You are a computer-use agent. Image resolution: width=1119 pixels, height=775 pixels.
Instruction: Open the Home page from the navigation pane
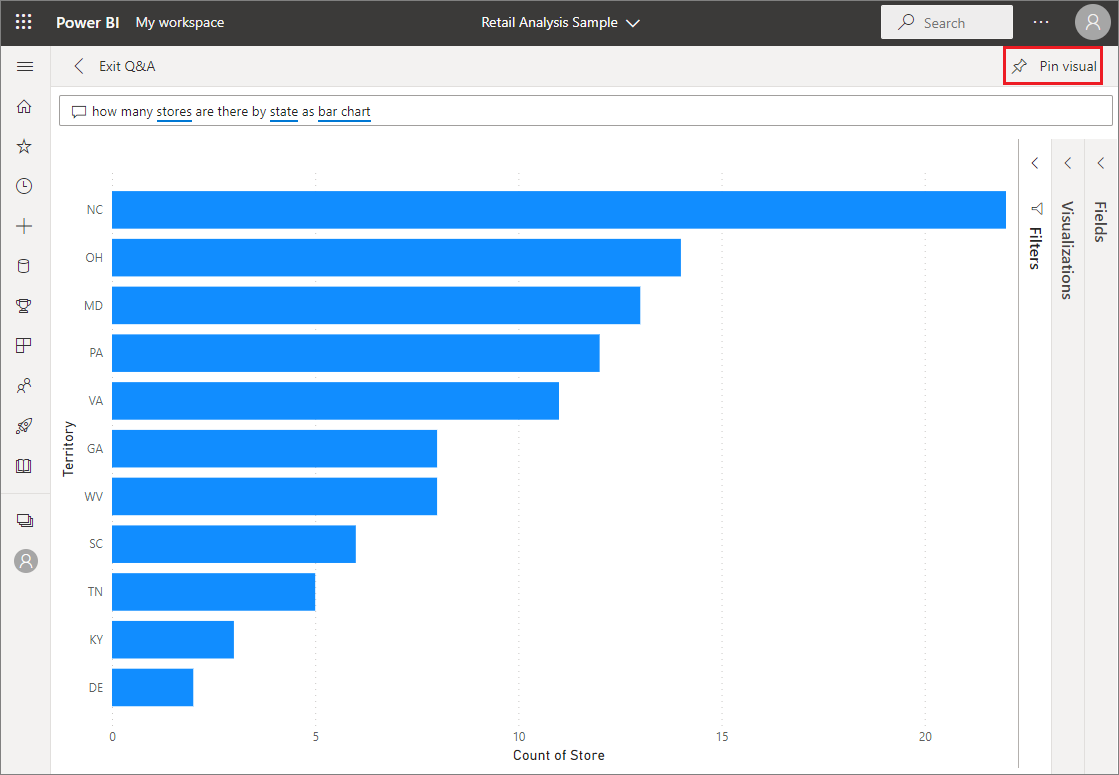click(x=25, y=105)
